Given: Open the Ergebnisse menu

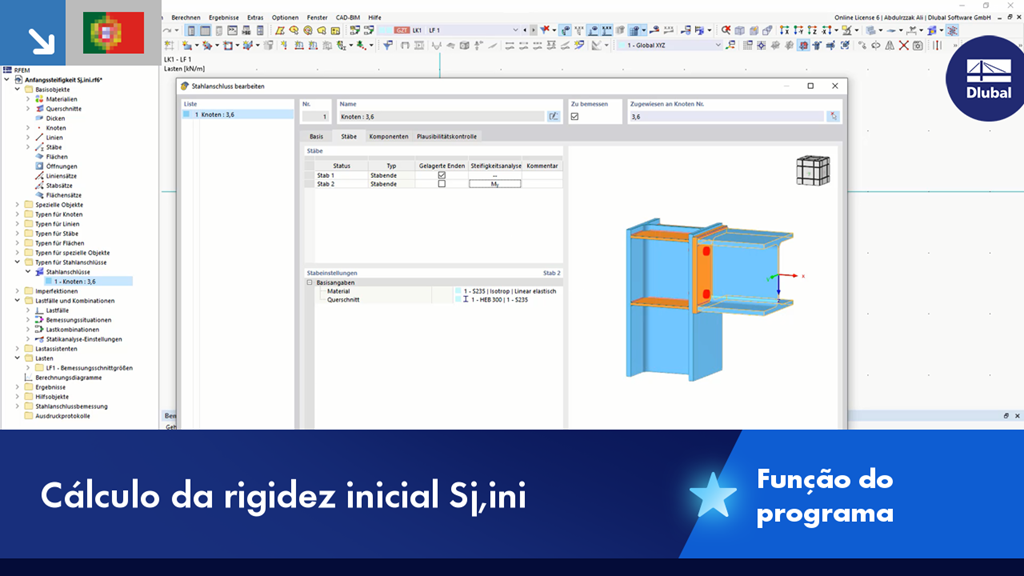Looking at the screenshot, I should pyautogui.click(x=223, y=18).
